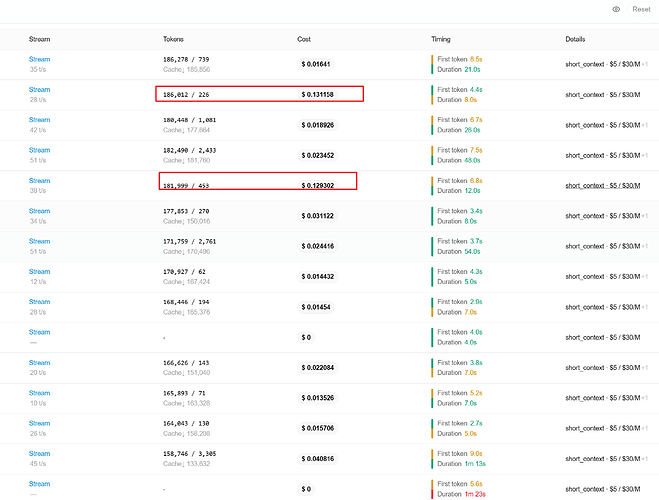This screenshot has width=659, height=500.
Task: Click the Cache 185,856 value
Action: [187, 69]
